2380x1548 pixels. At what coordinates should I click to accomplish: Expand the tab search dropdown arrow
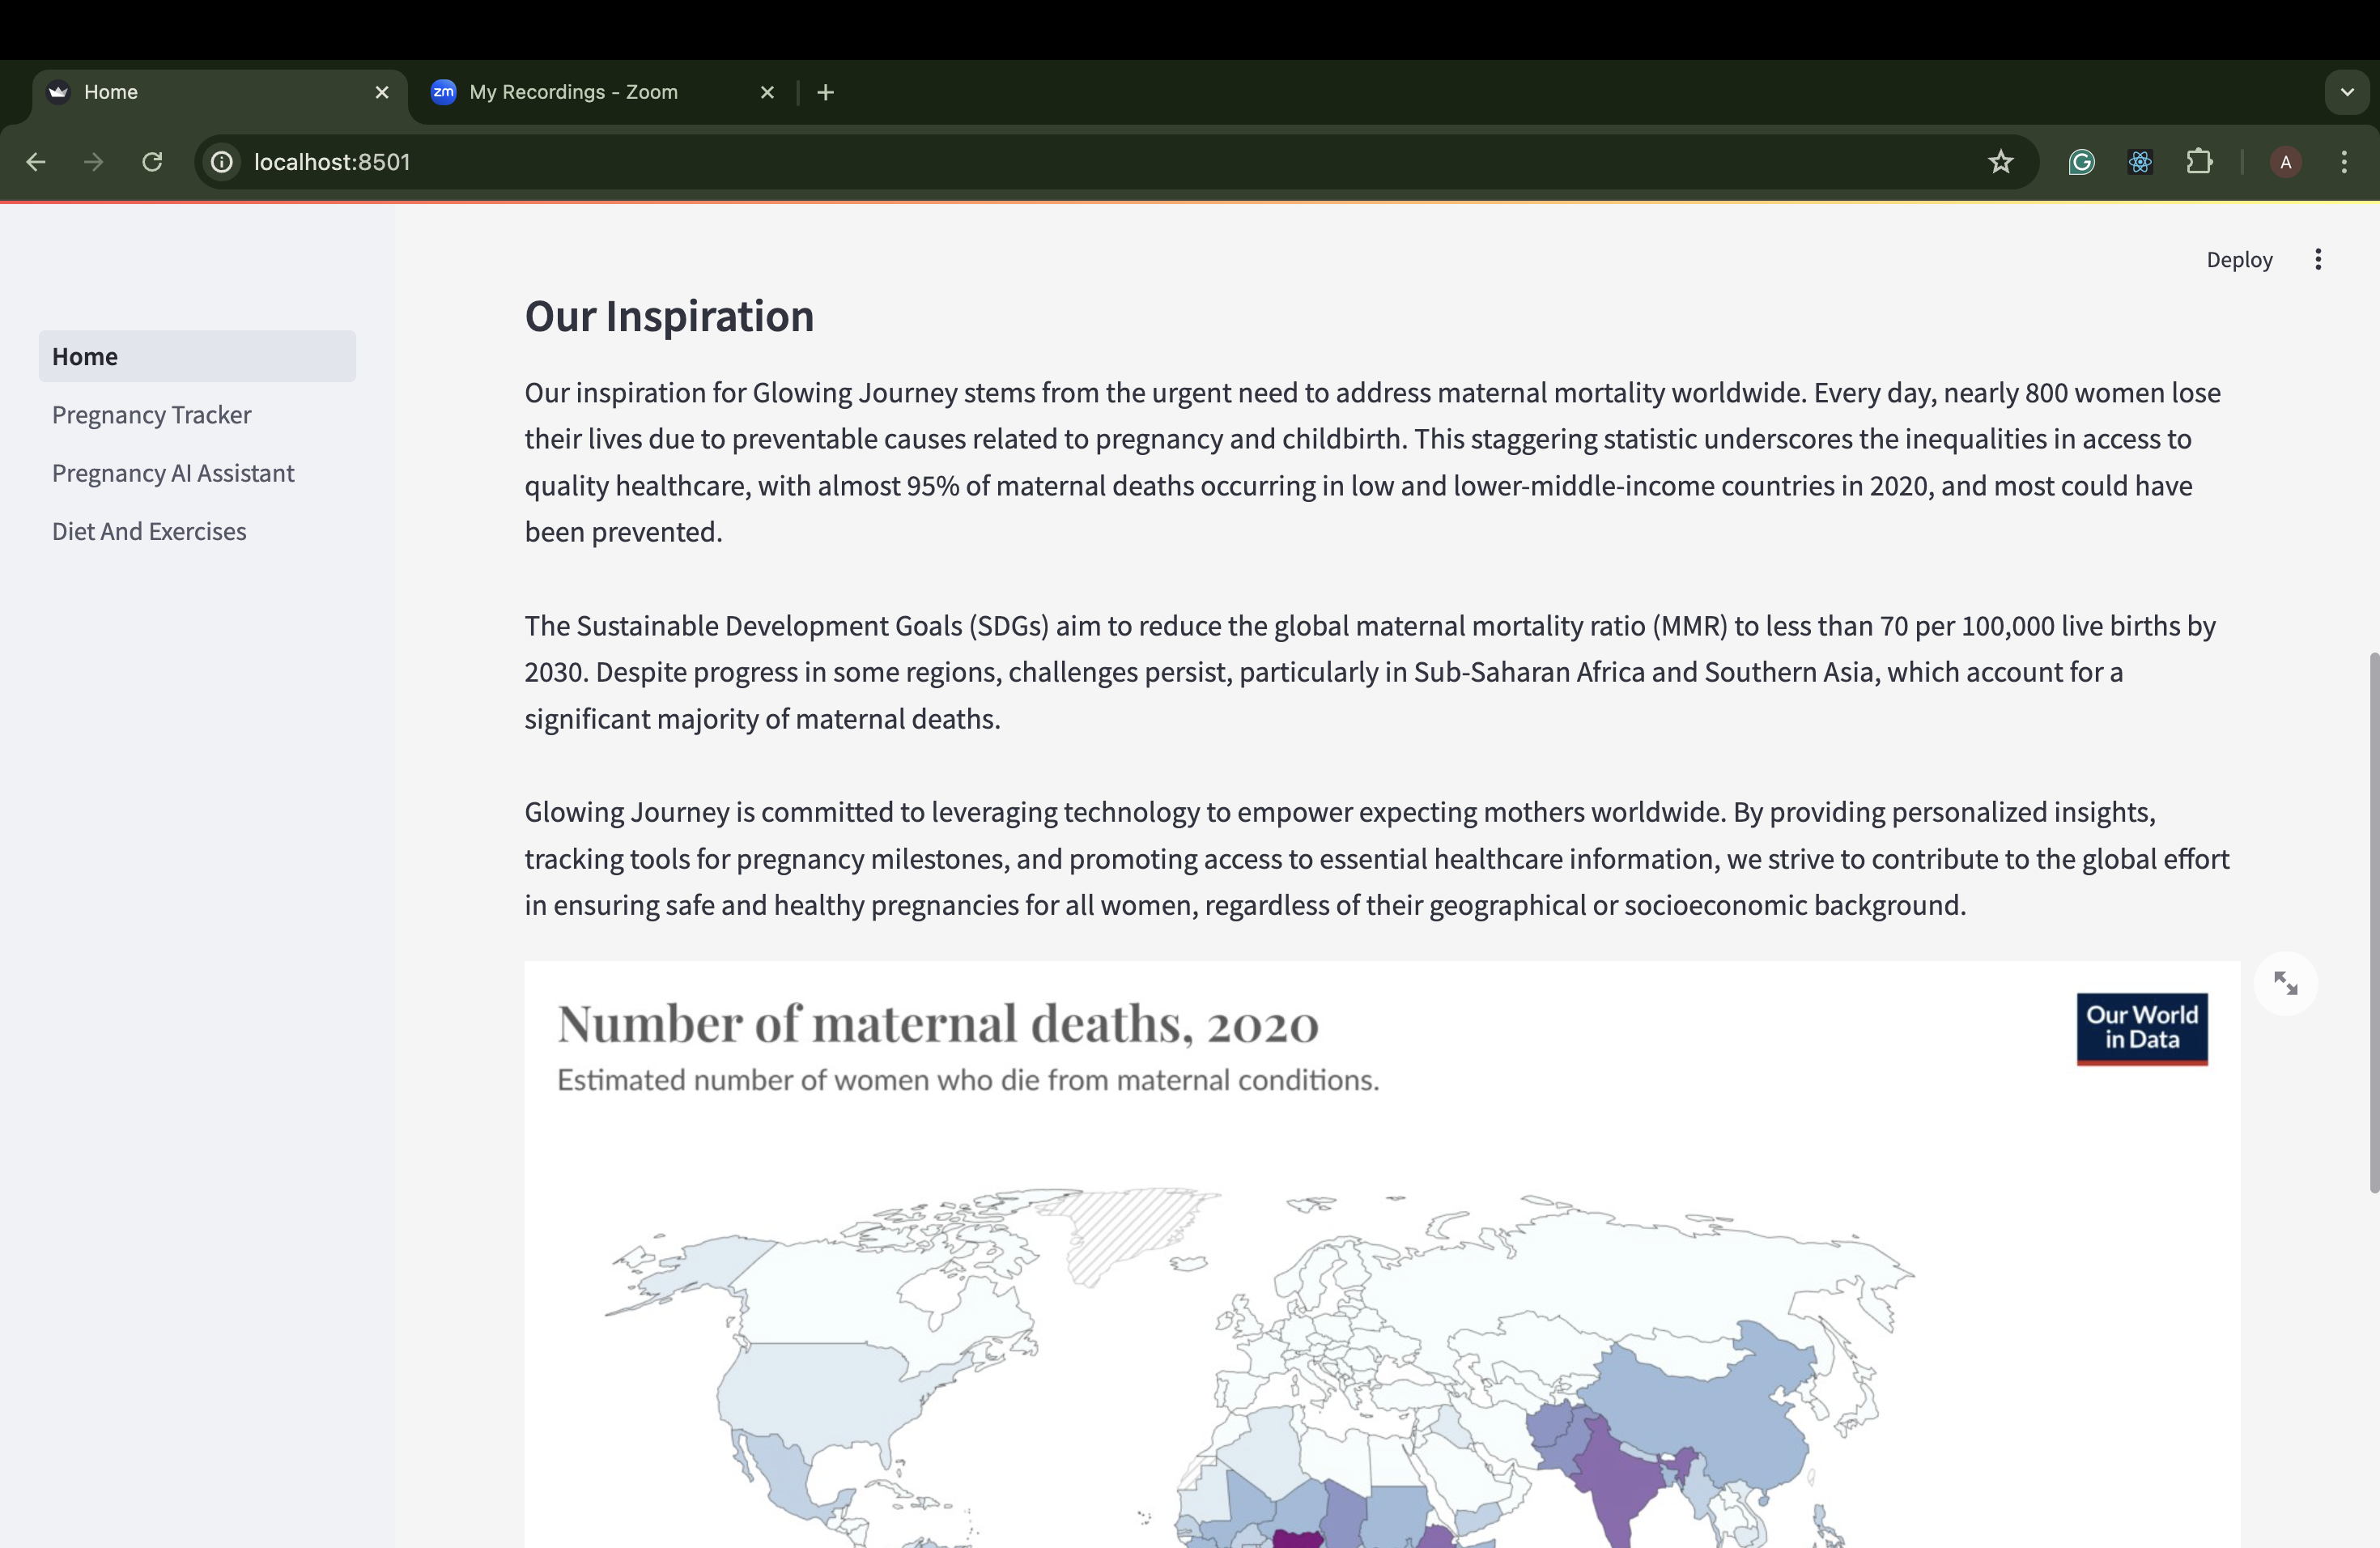(x=2346, y=92)
